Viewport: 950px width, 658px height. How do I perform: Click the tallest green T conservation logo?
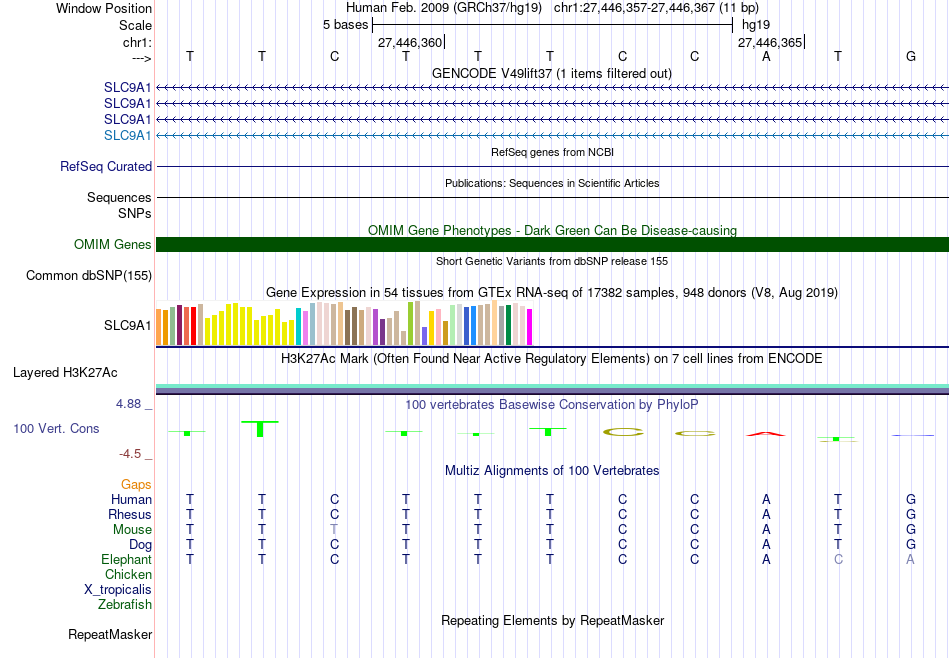click(260, 428)
